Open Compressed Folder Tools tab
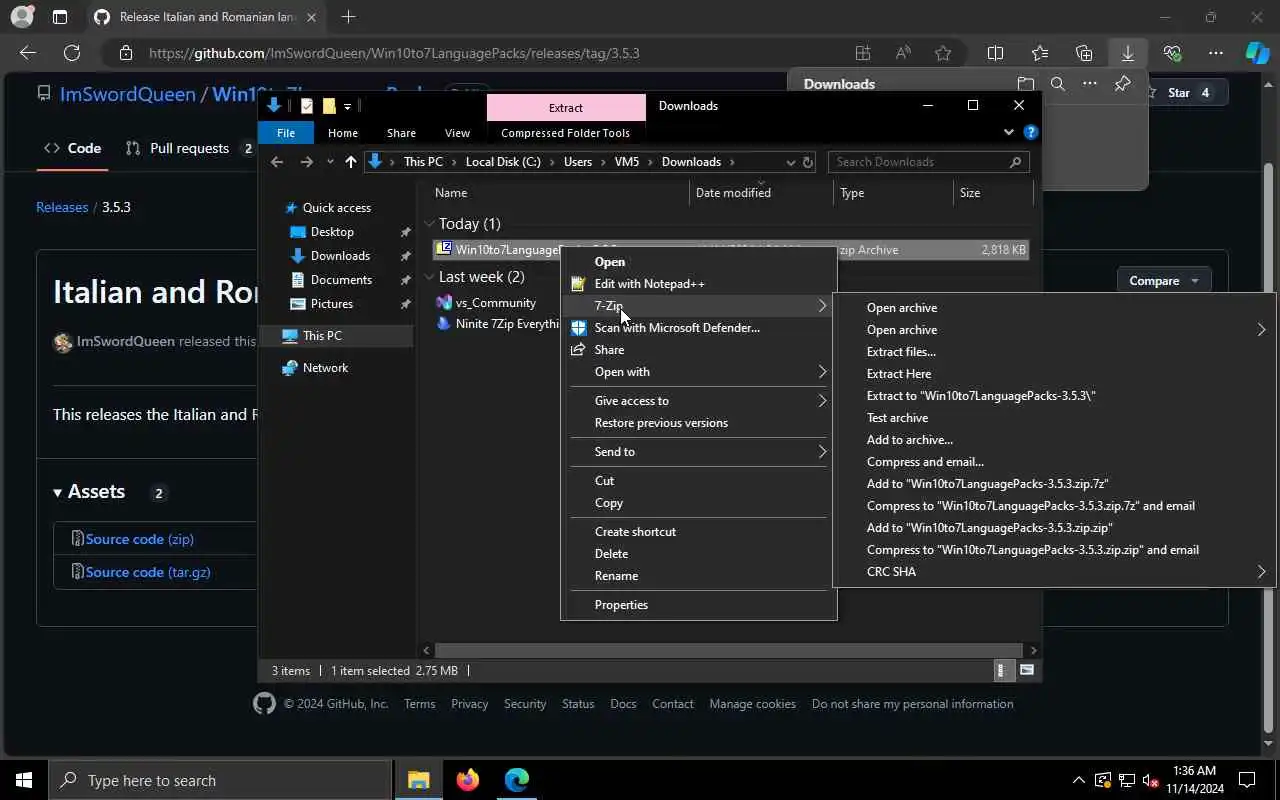This screenshot has height=800, width=1280. pos(565,133)
